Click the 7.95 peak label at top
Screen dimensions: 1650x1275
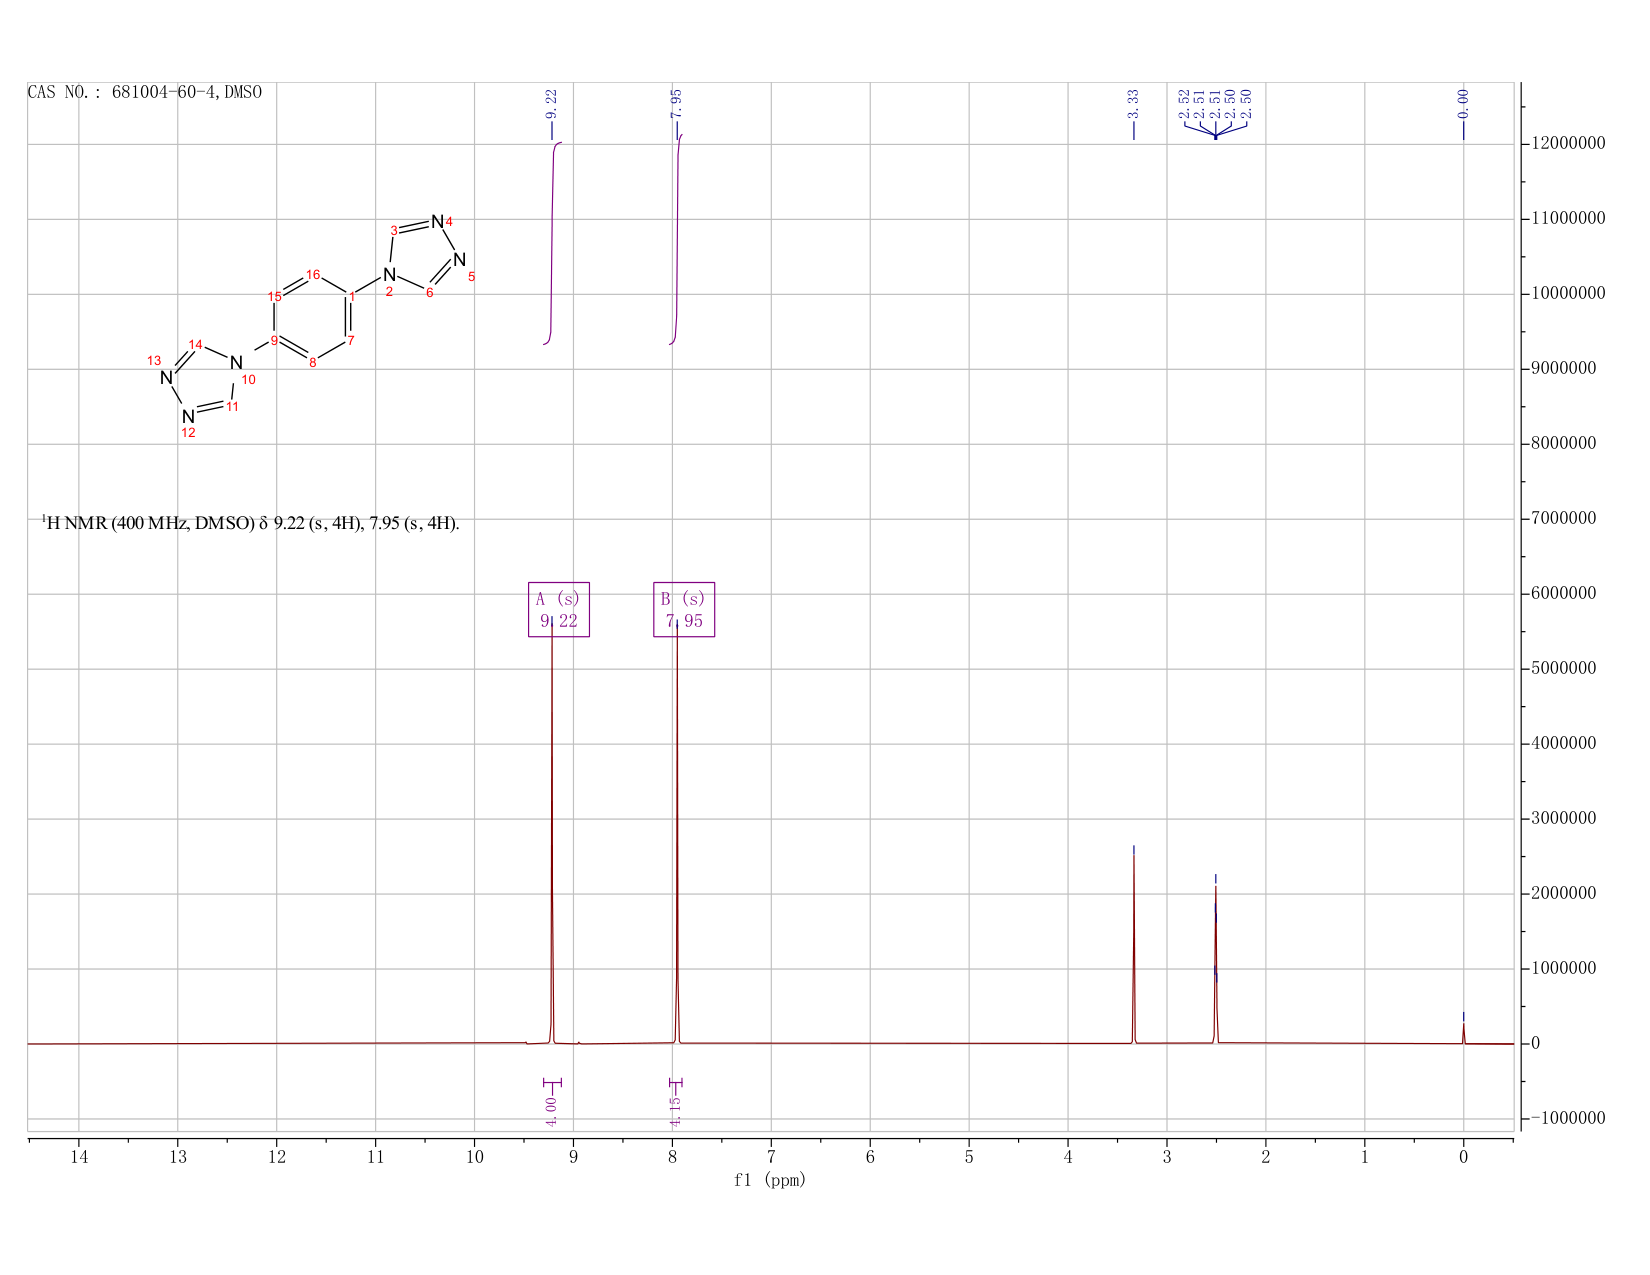coord(676,104)
